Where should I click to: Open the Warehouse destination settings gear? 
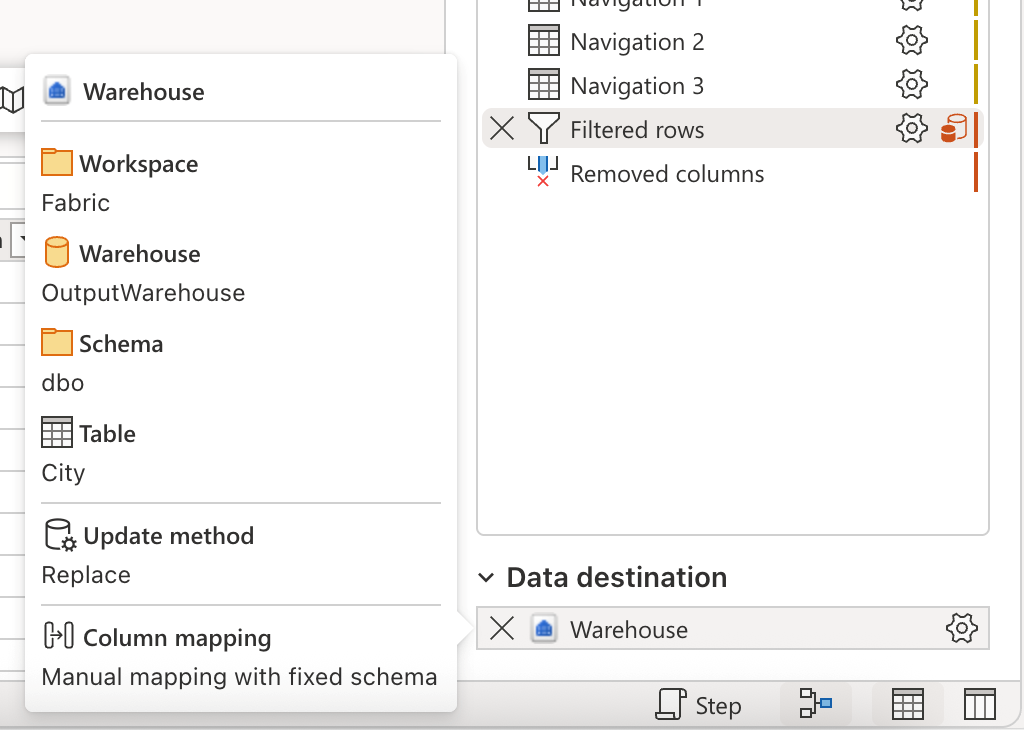point(961,628)
